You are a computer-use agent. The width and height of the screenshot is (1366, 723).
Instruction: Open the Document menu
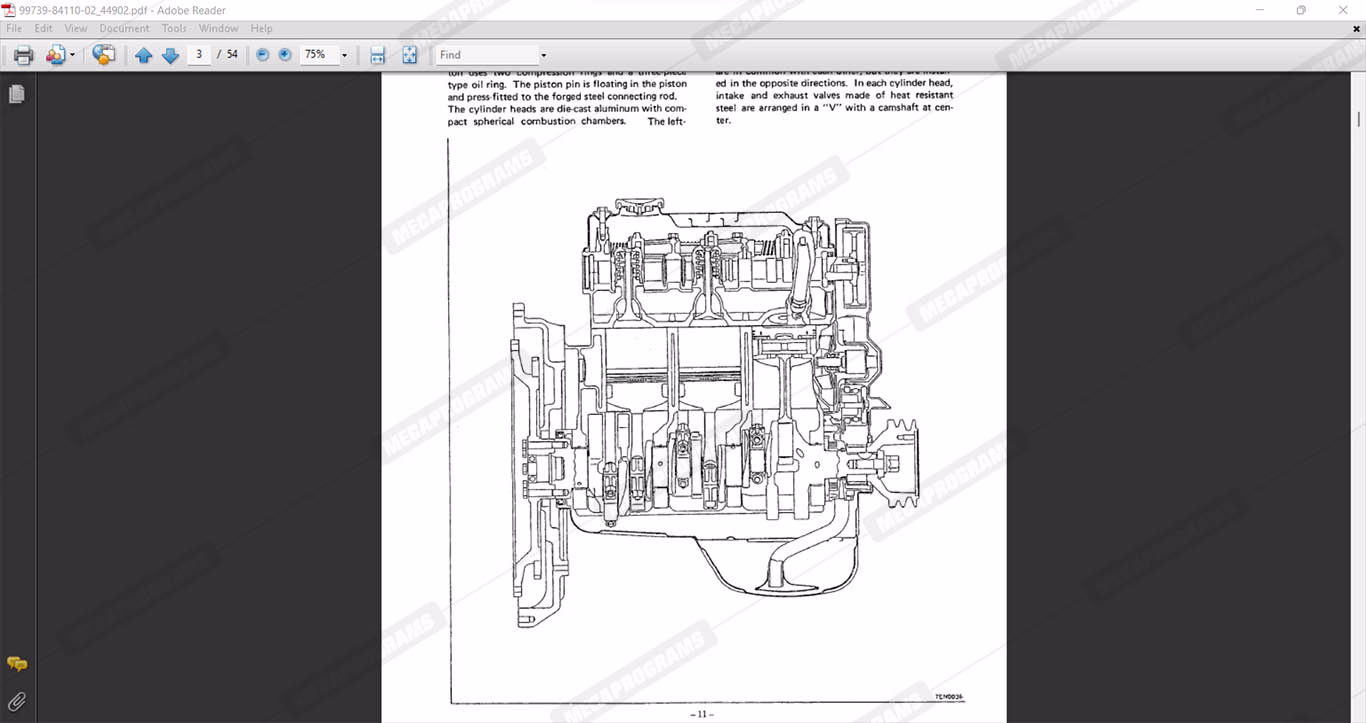(124, 29)
